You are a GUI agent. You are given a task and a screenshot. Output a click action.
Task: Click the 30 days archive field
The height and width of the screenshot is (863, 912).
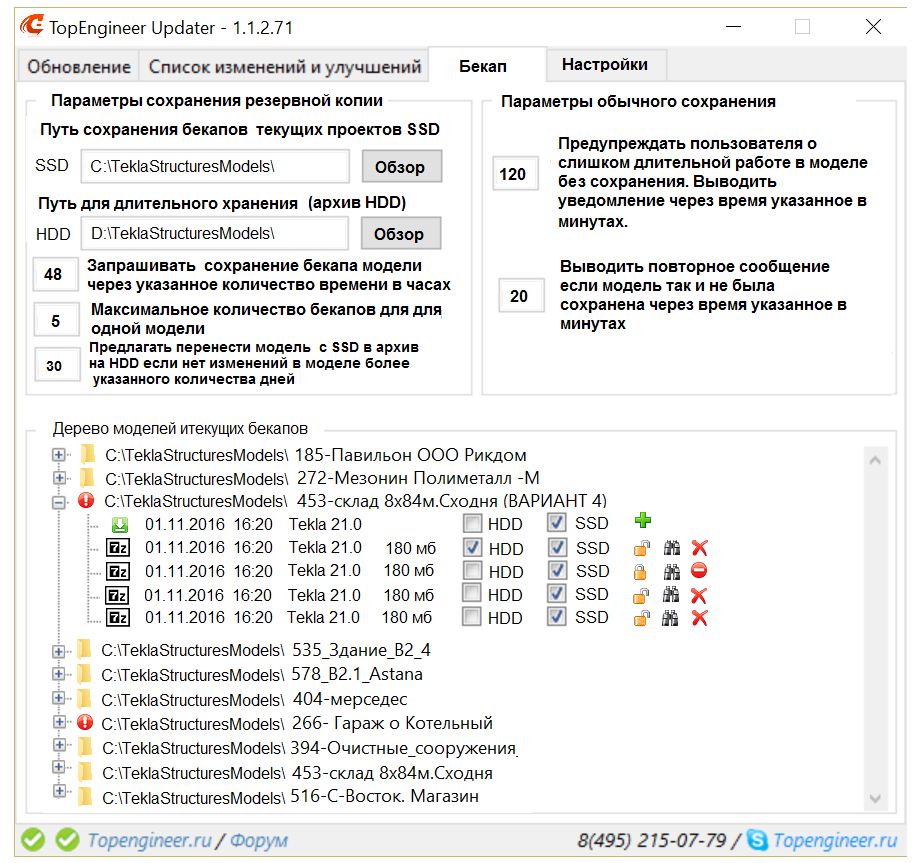click(57, 365)
